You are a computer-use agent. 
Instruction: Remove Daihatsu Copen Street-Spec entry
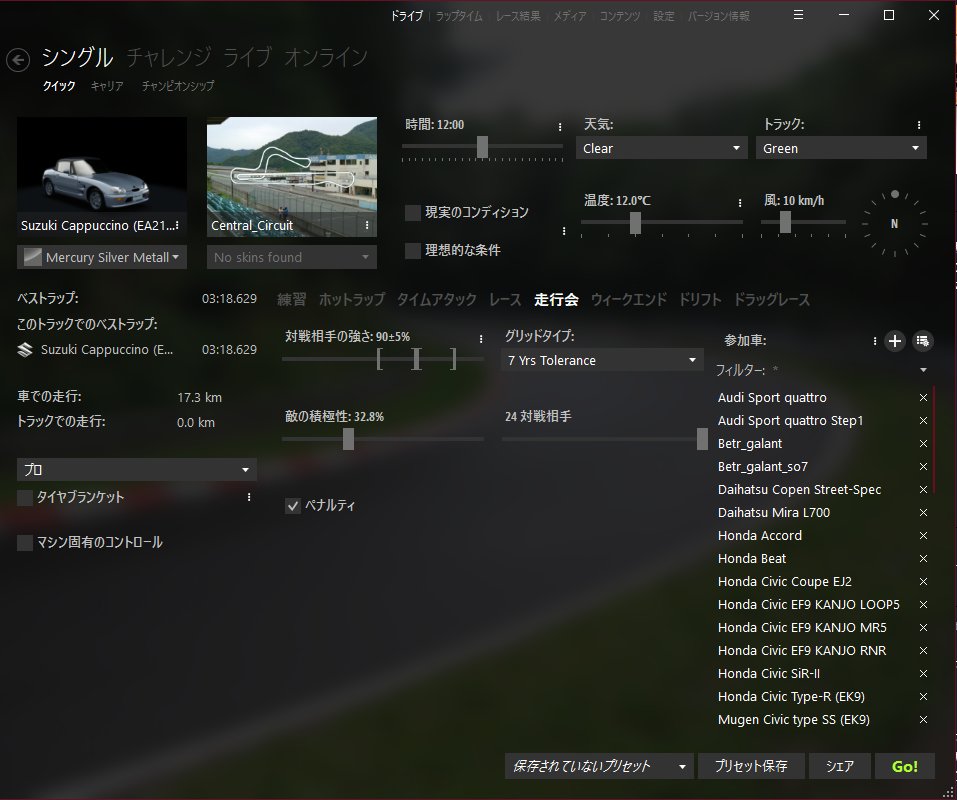[x=923, y=490]
